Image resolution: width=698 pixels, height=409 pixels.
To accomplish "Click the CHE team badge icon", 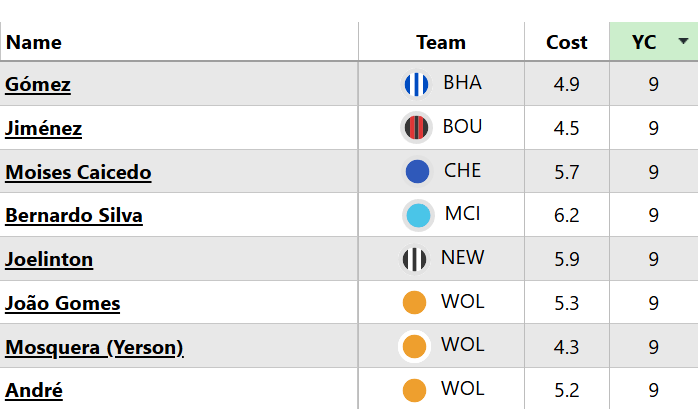I will click(417, 172).
